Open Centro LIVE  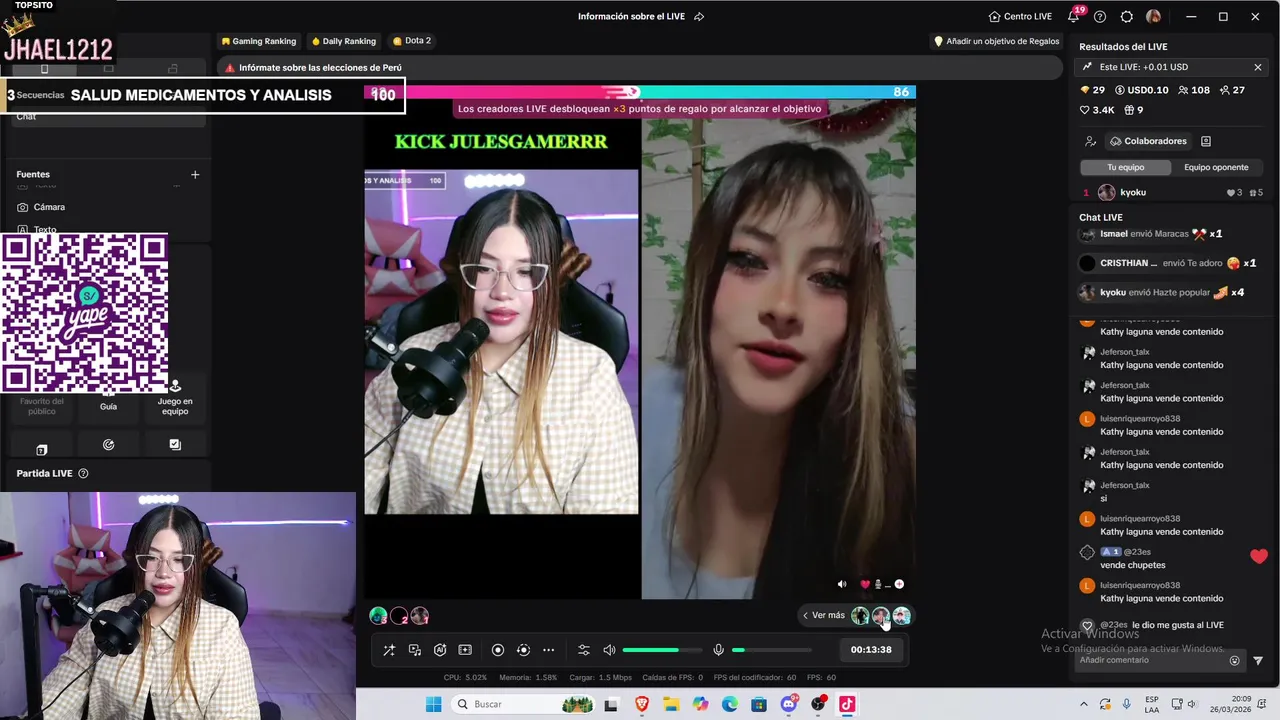[1020, 16]
